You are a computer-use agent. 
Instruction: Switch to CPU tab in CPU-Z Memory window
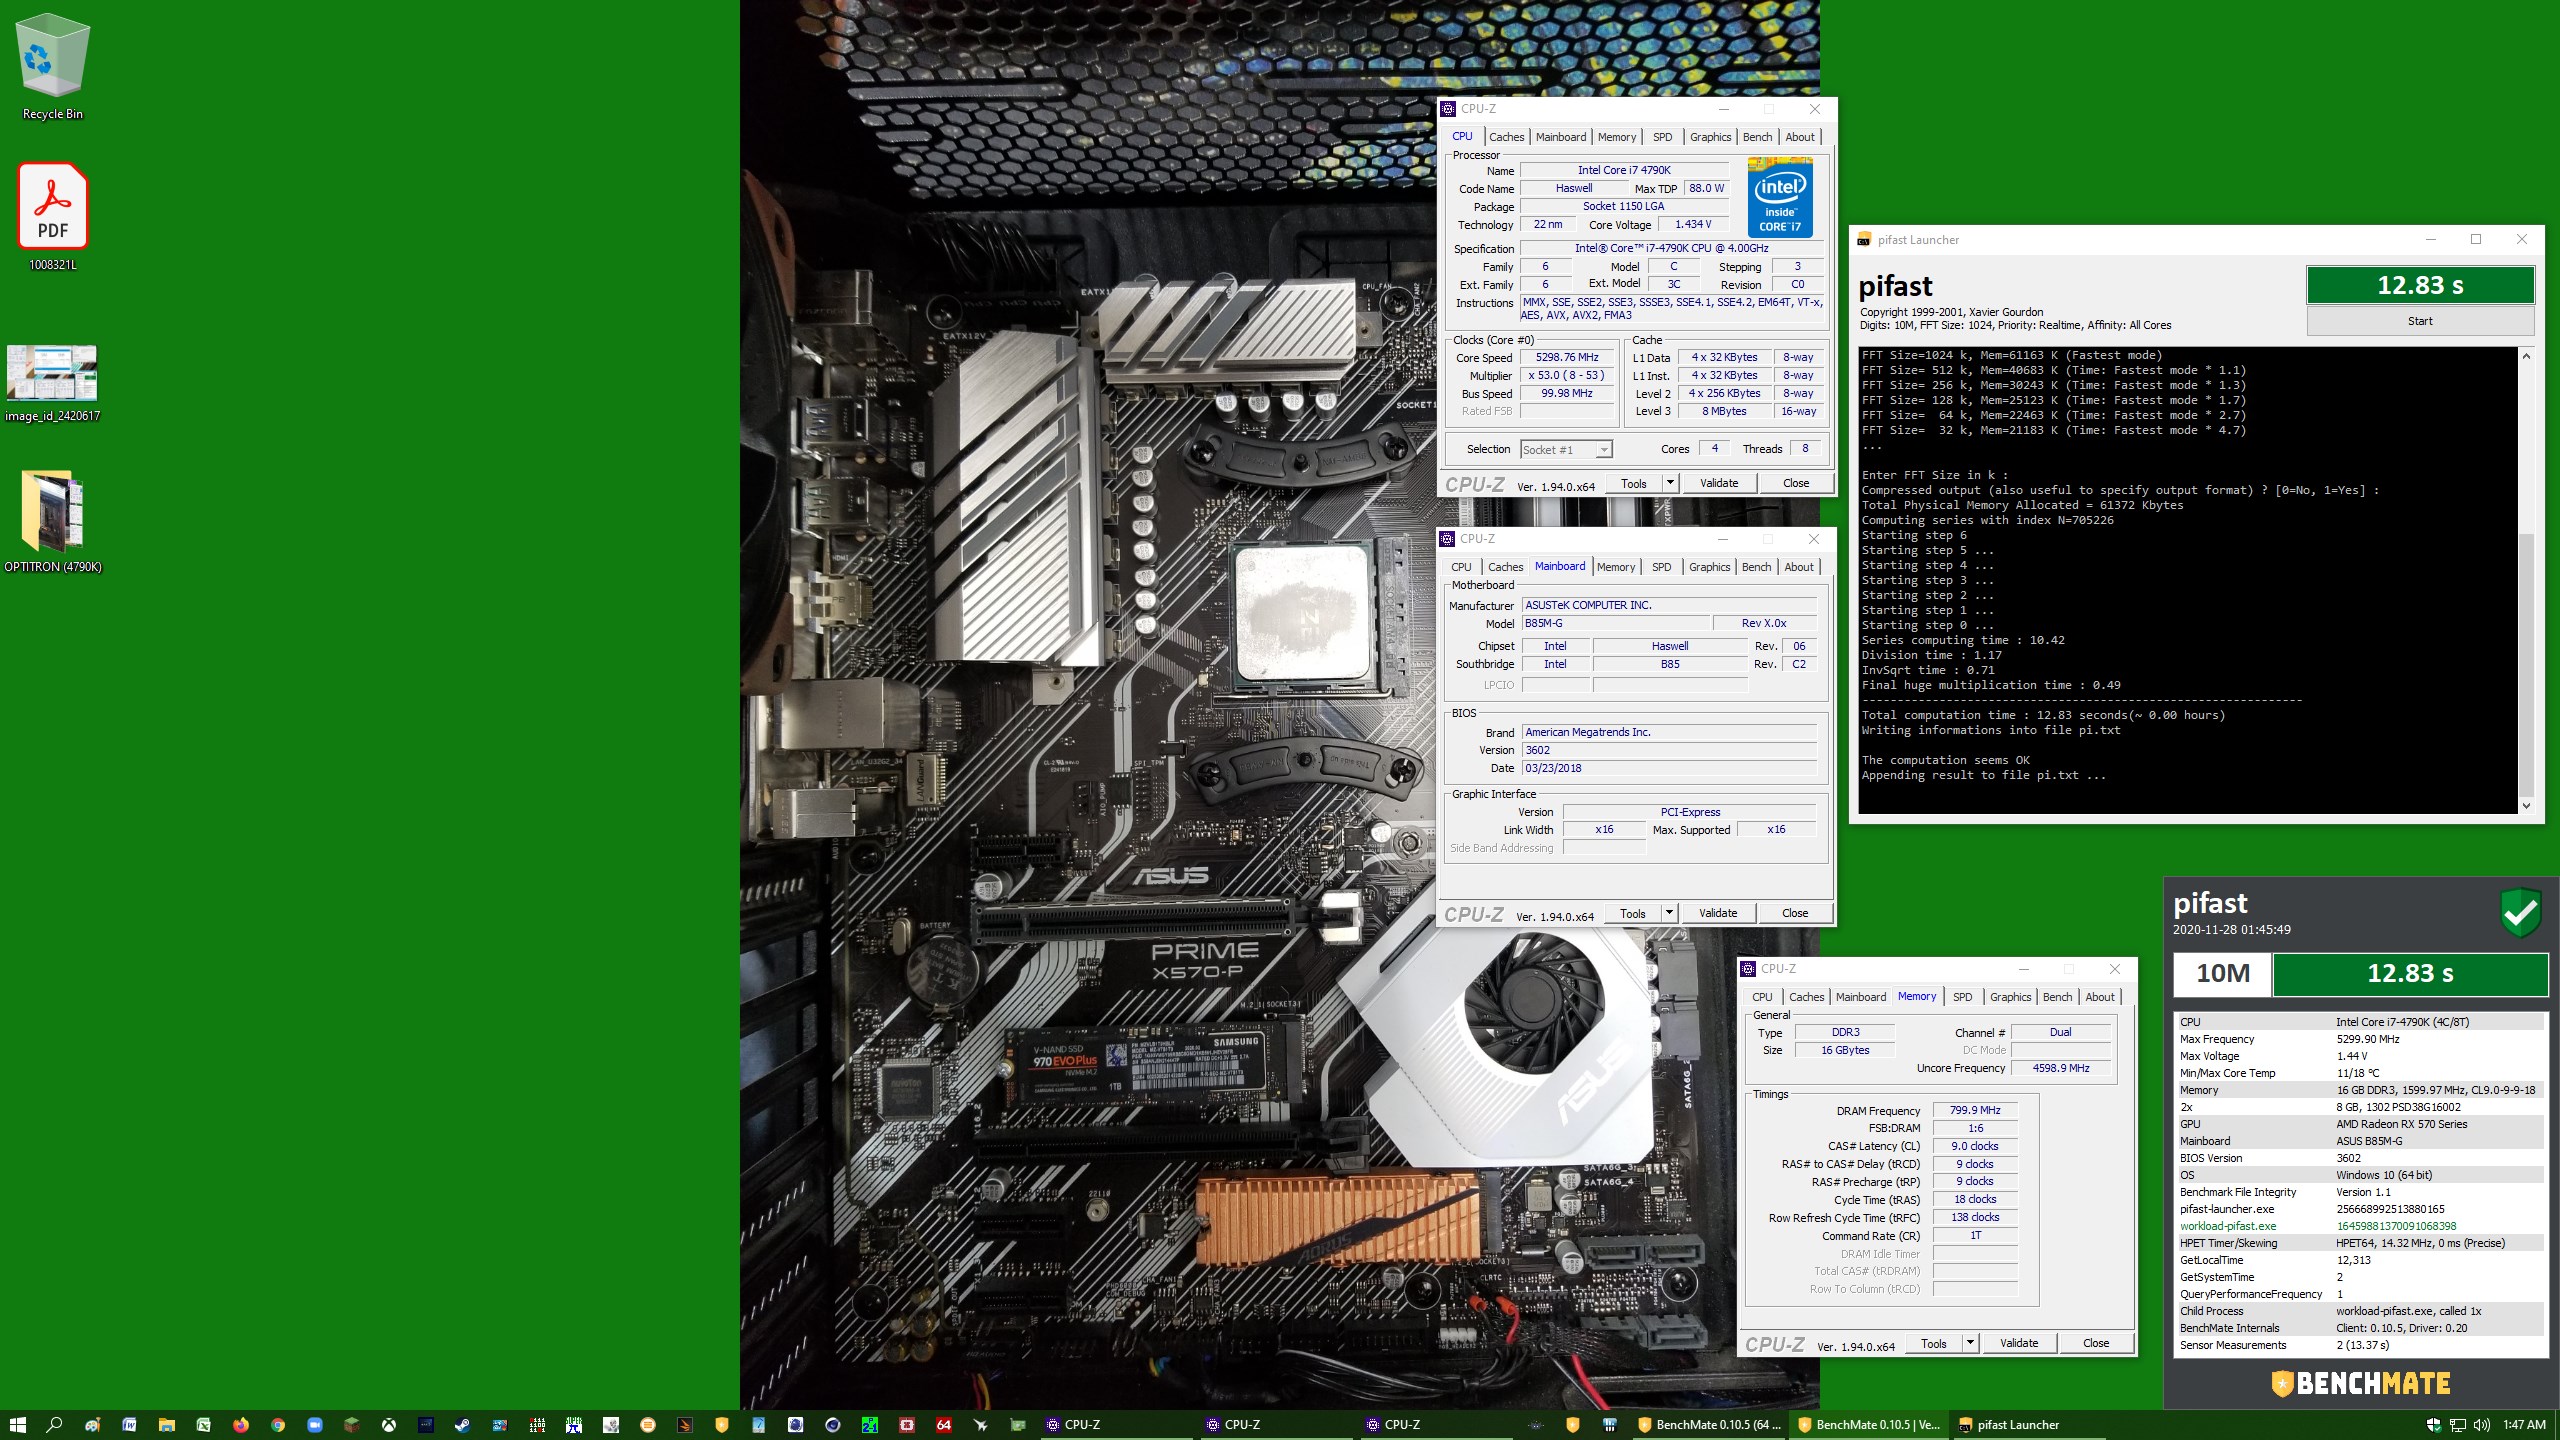(x=1762, y=997)
